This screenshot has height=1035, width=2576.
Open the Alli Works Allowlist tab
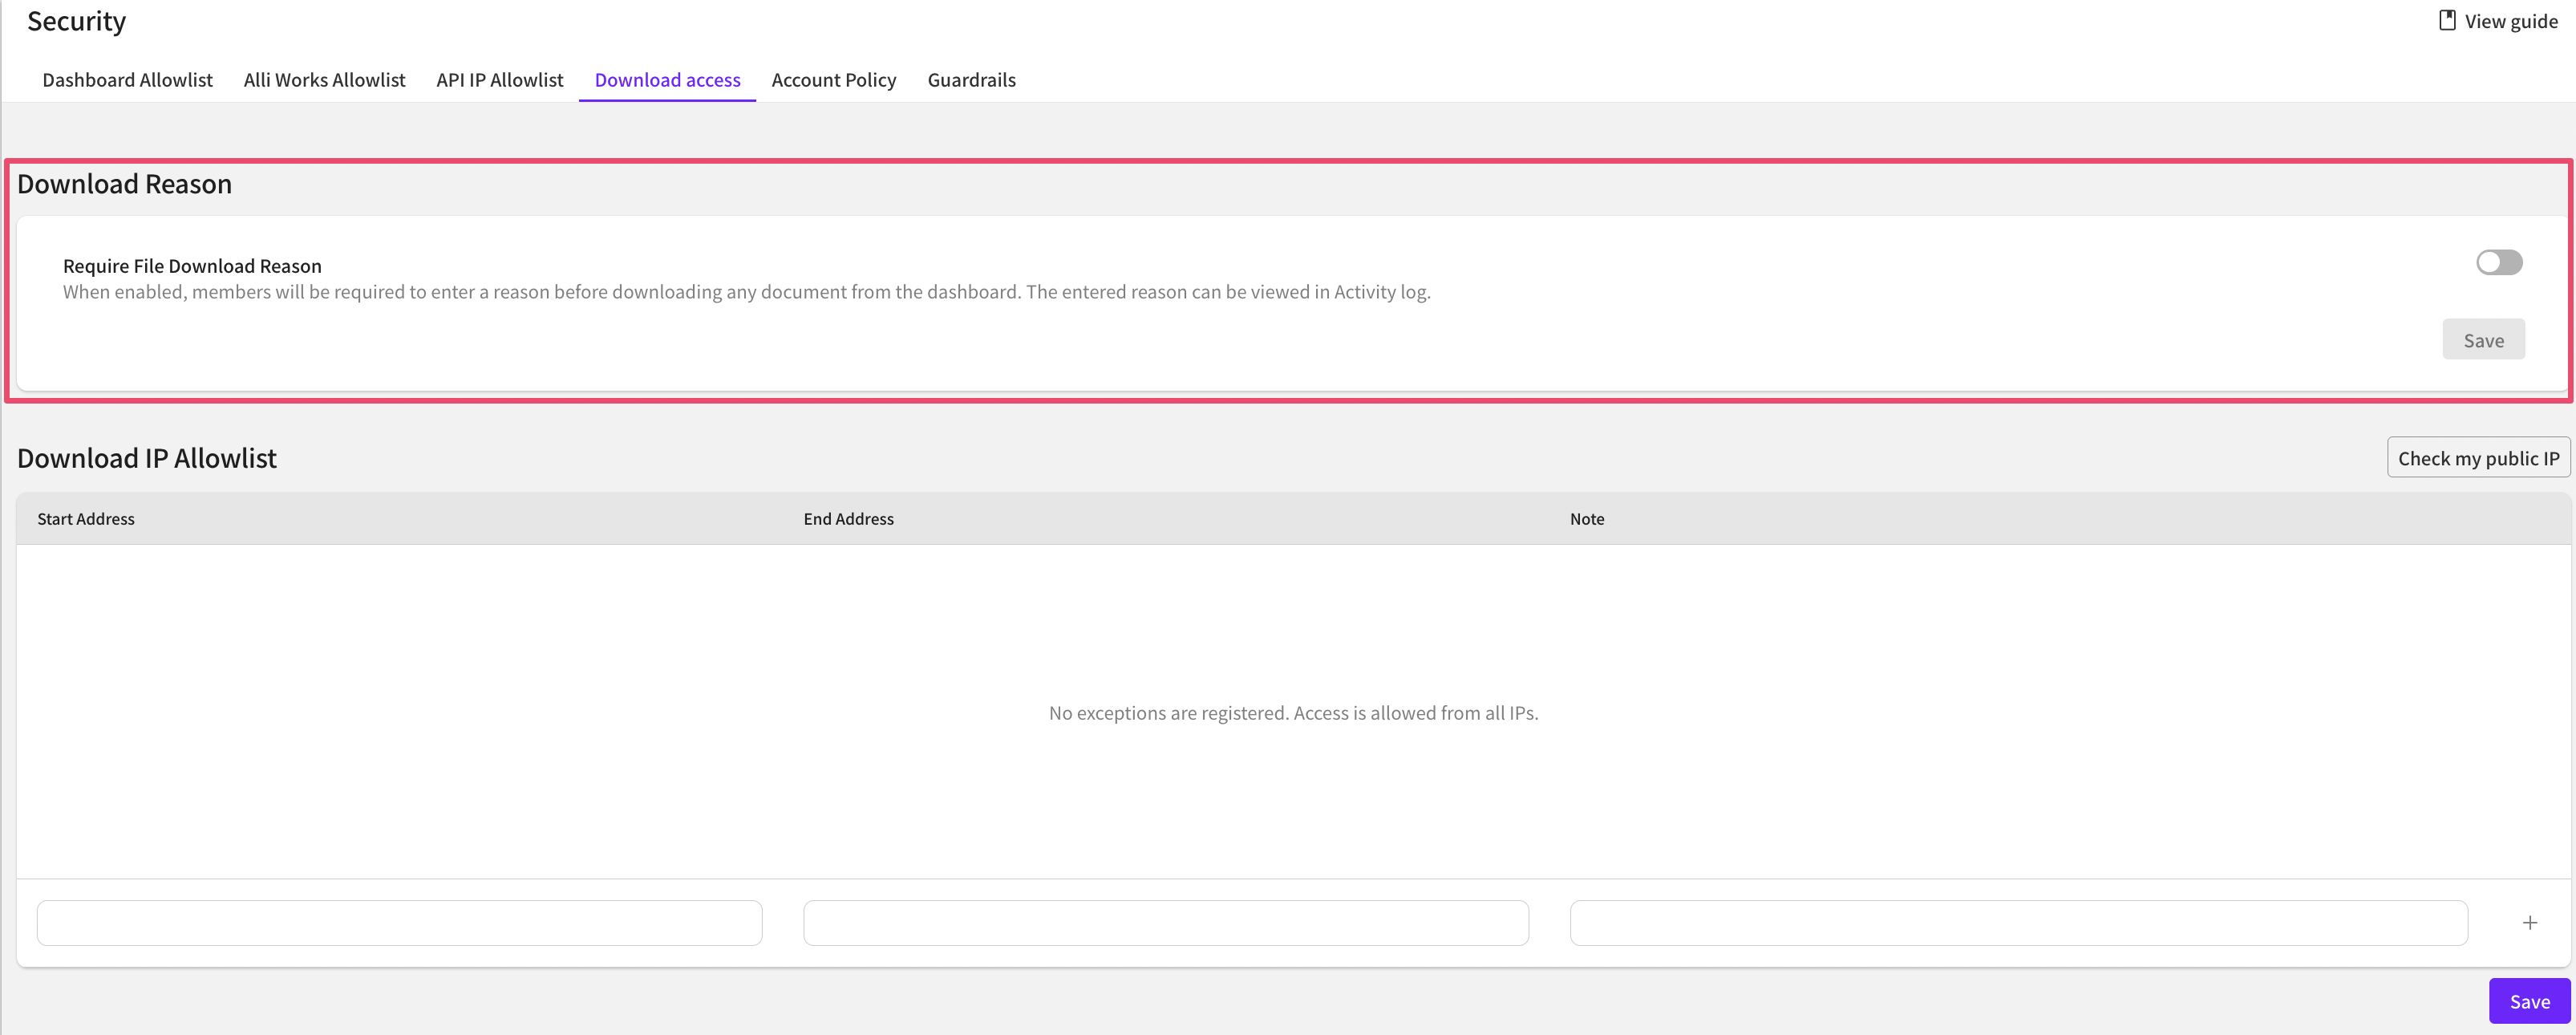pos(324,80)
